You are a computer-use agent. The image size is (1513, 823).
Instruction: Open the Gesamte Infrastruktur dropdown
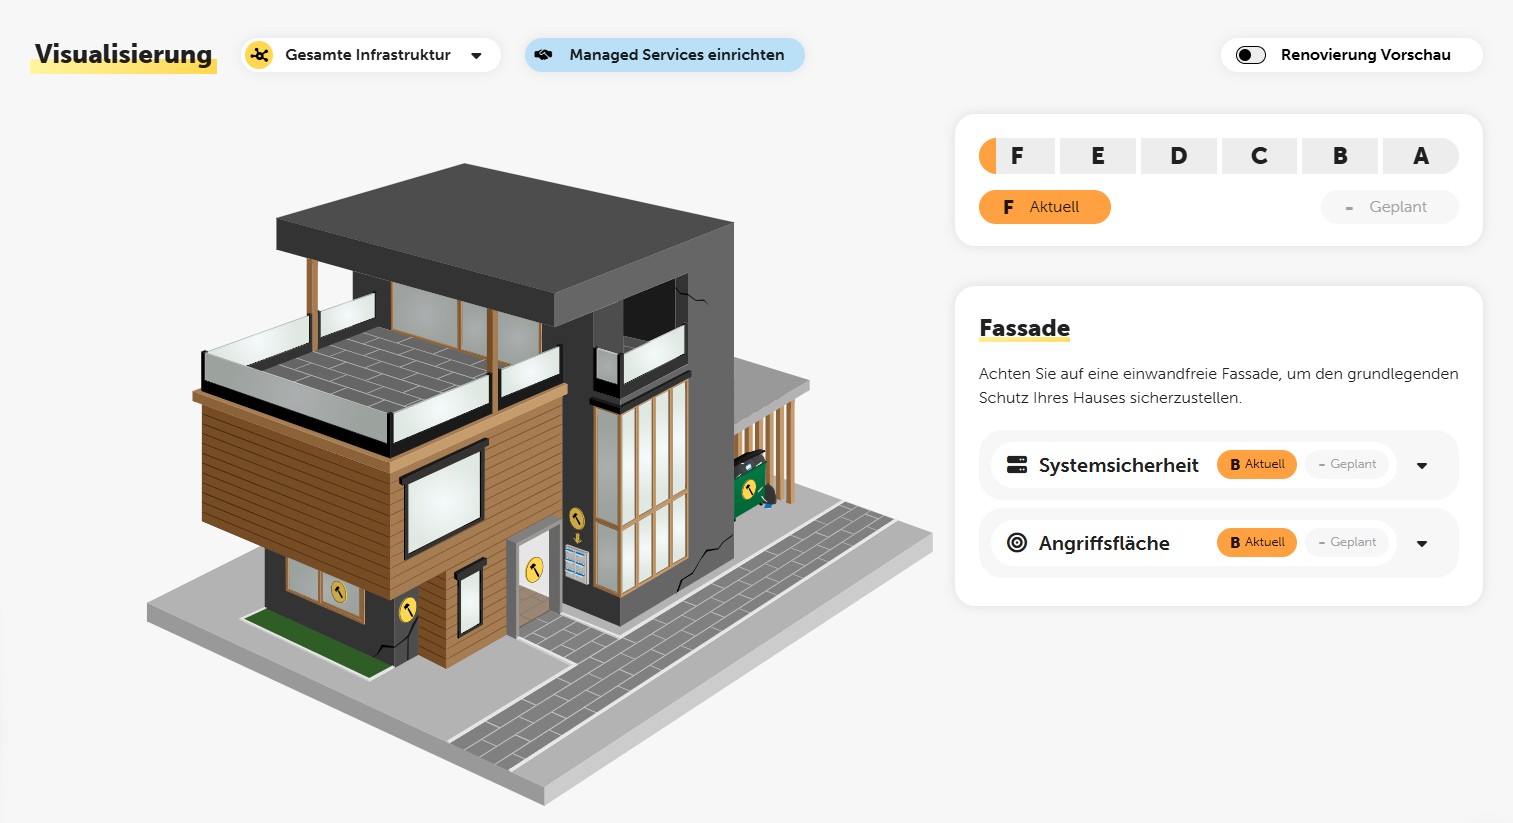(x=478, y=55)
